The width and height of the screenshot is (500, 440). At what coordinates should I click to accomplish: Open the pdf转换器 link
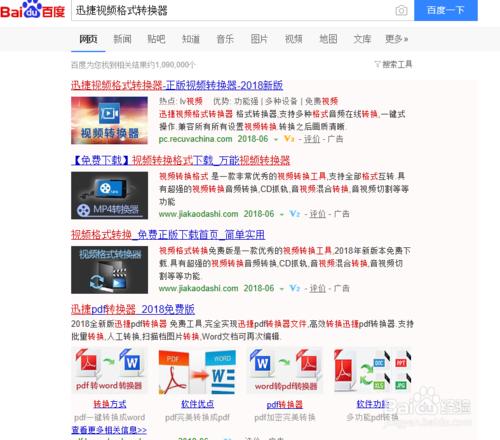click(x=285, y=405)
